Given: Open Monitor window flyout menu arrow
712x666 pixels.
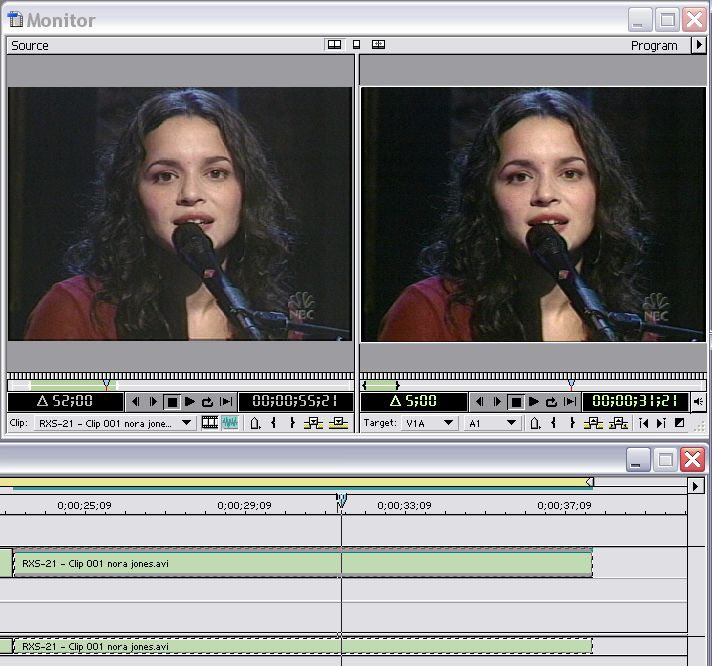Looking at the screenshot, I should (699, 45).
